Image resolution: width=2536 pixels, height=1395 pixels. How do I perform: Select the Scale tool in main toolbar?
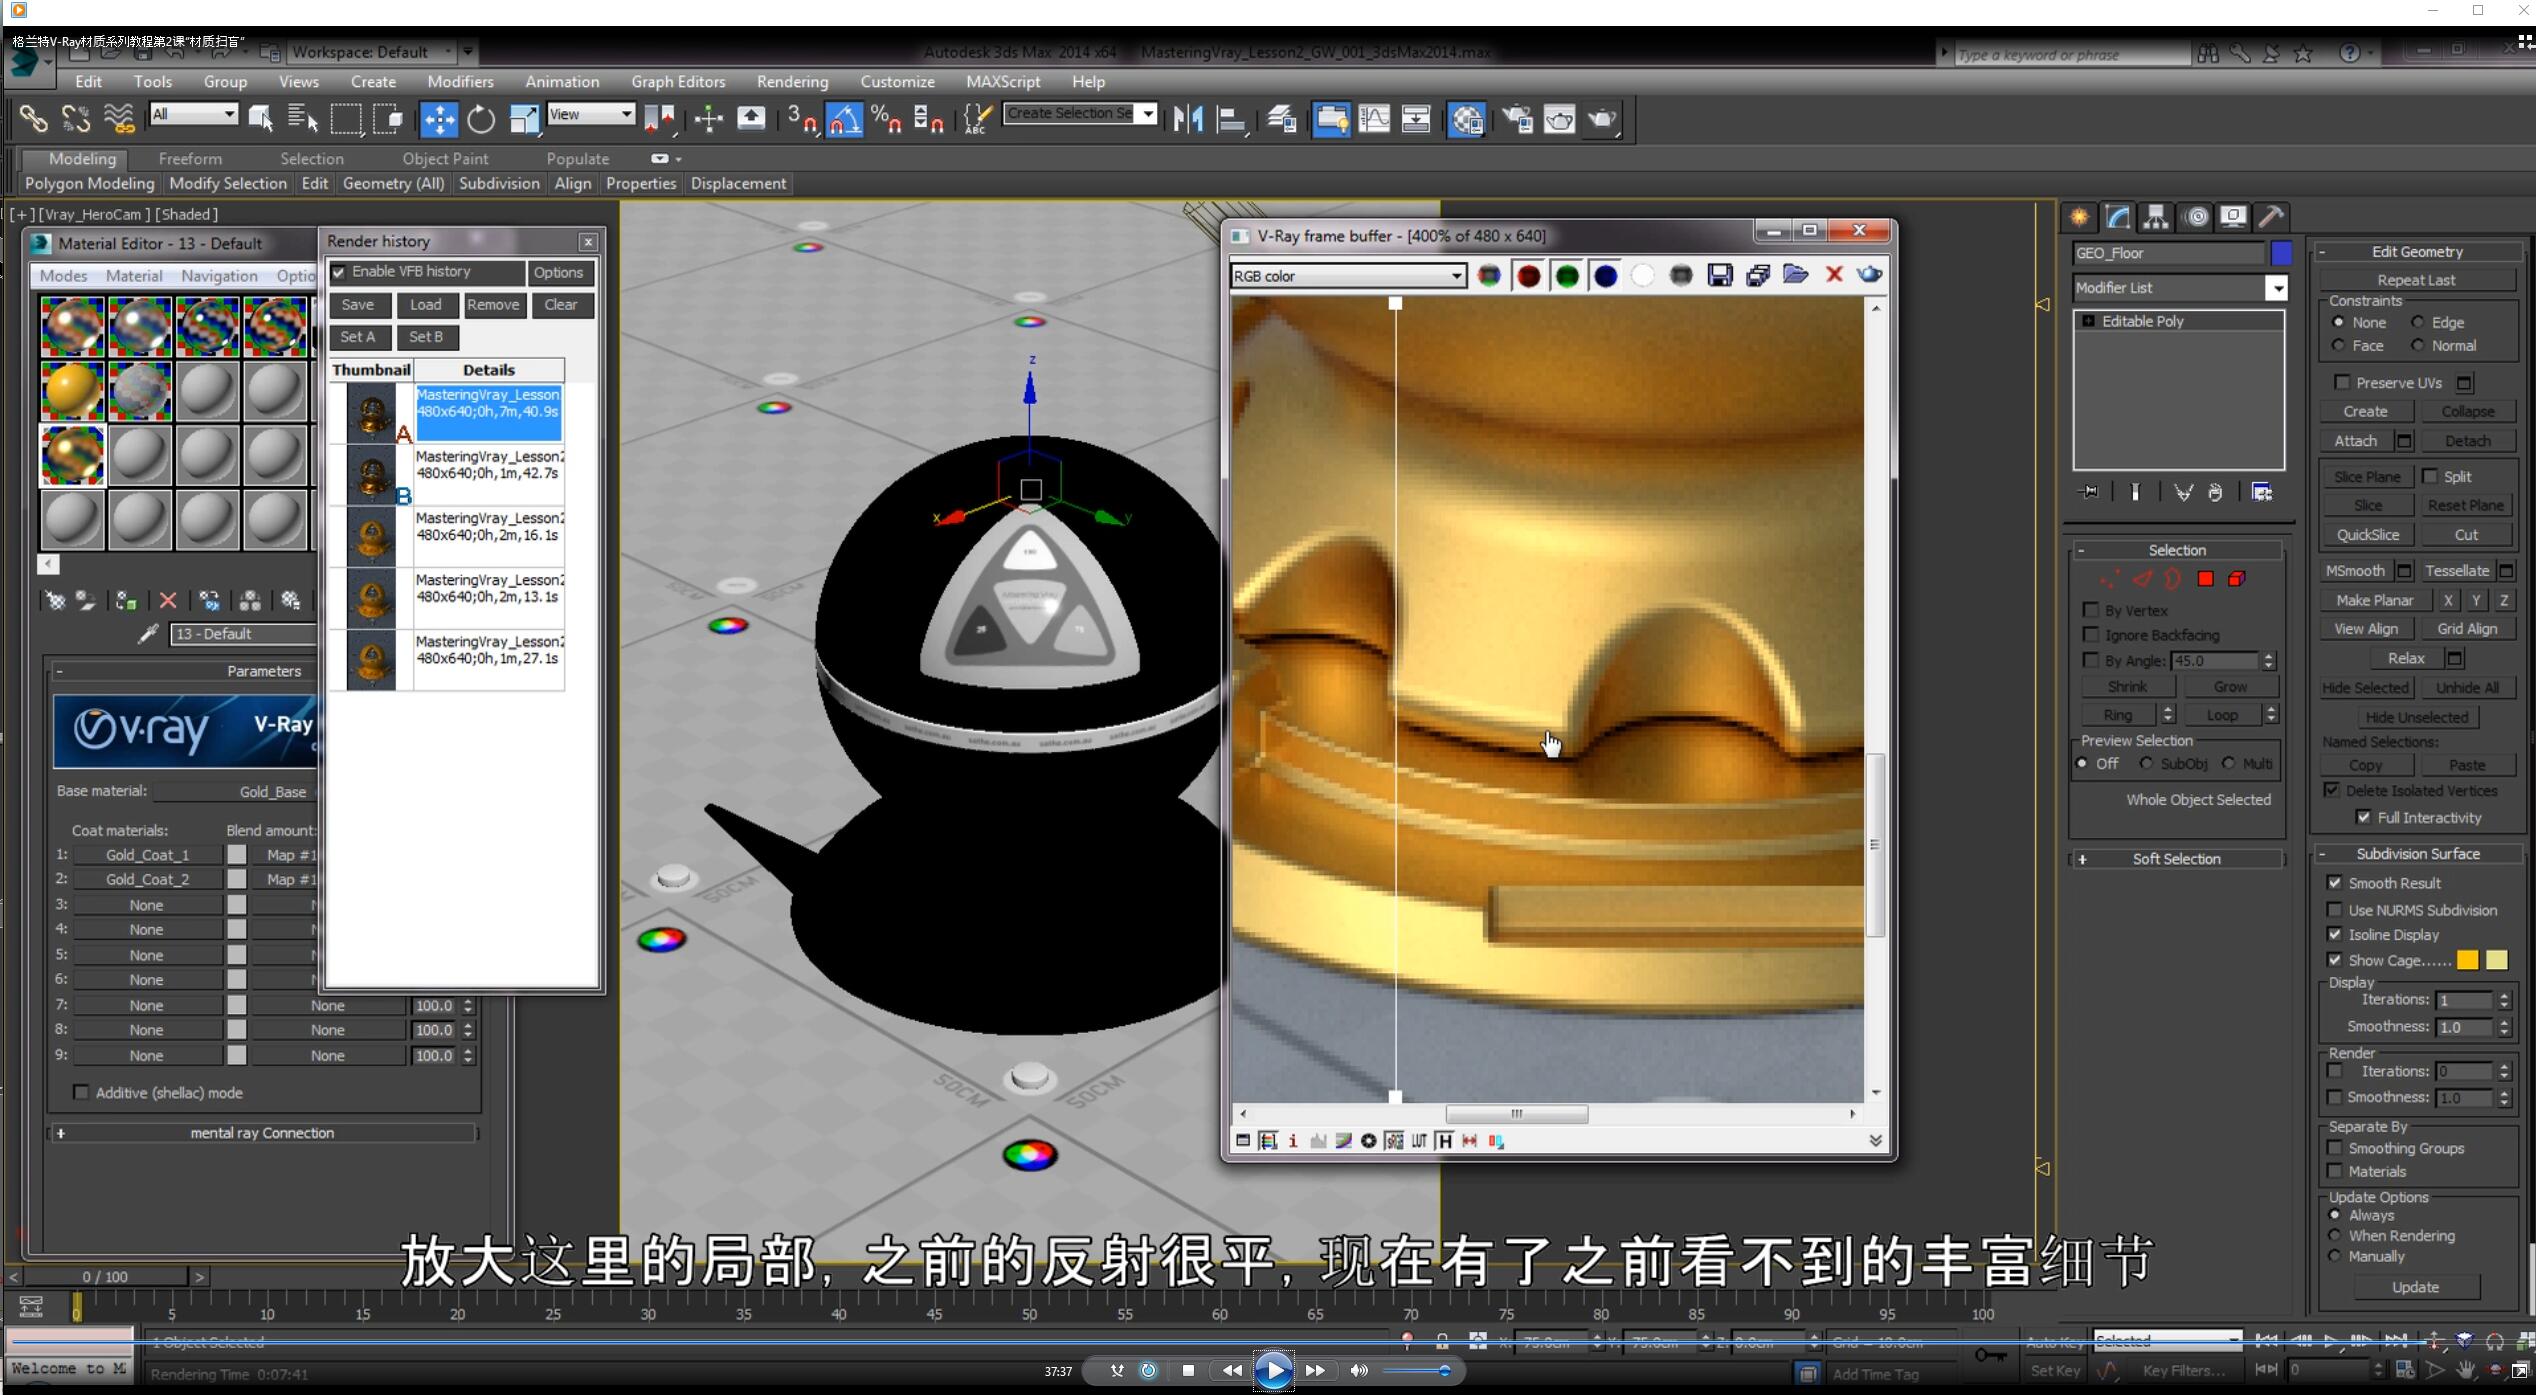coord(524,119)
